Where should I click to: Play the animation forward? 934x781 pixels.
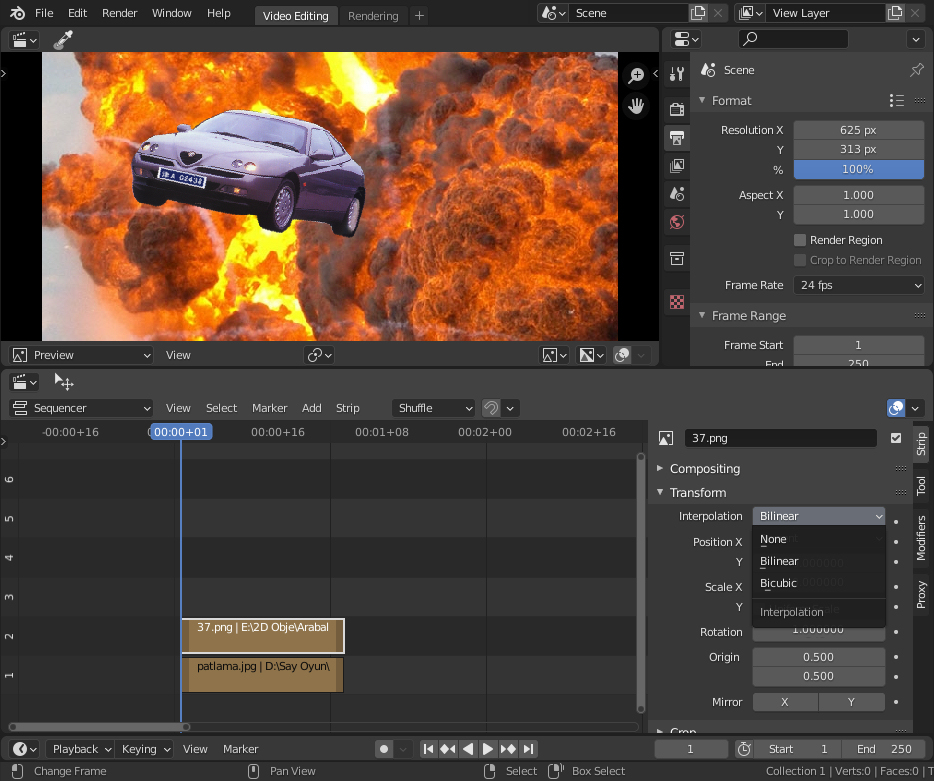pos(487,749)
